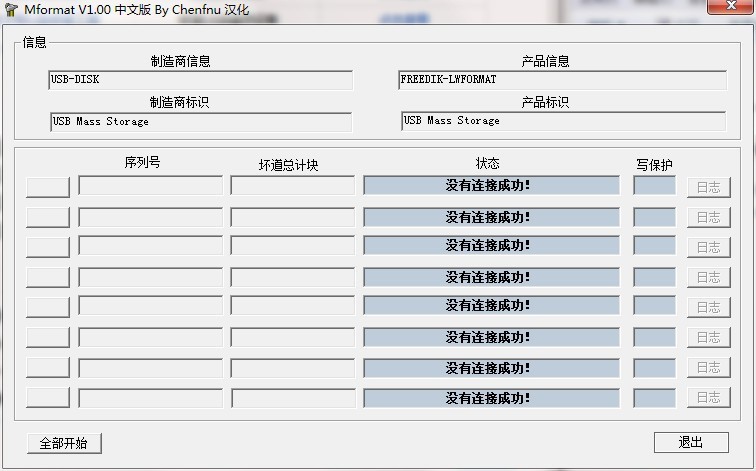Click the 日志 button in the eighth row
Viewport: 756px width, 471px height.
pyautogui.click(x=709, y=397)
